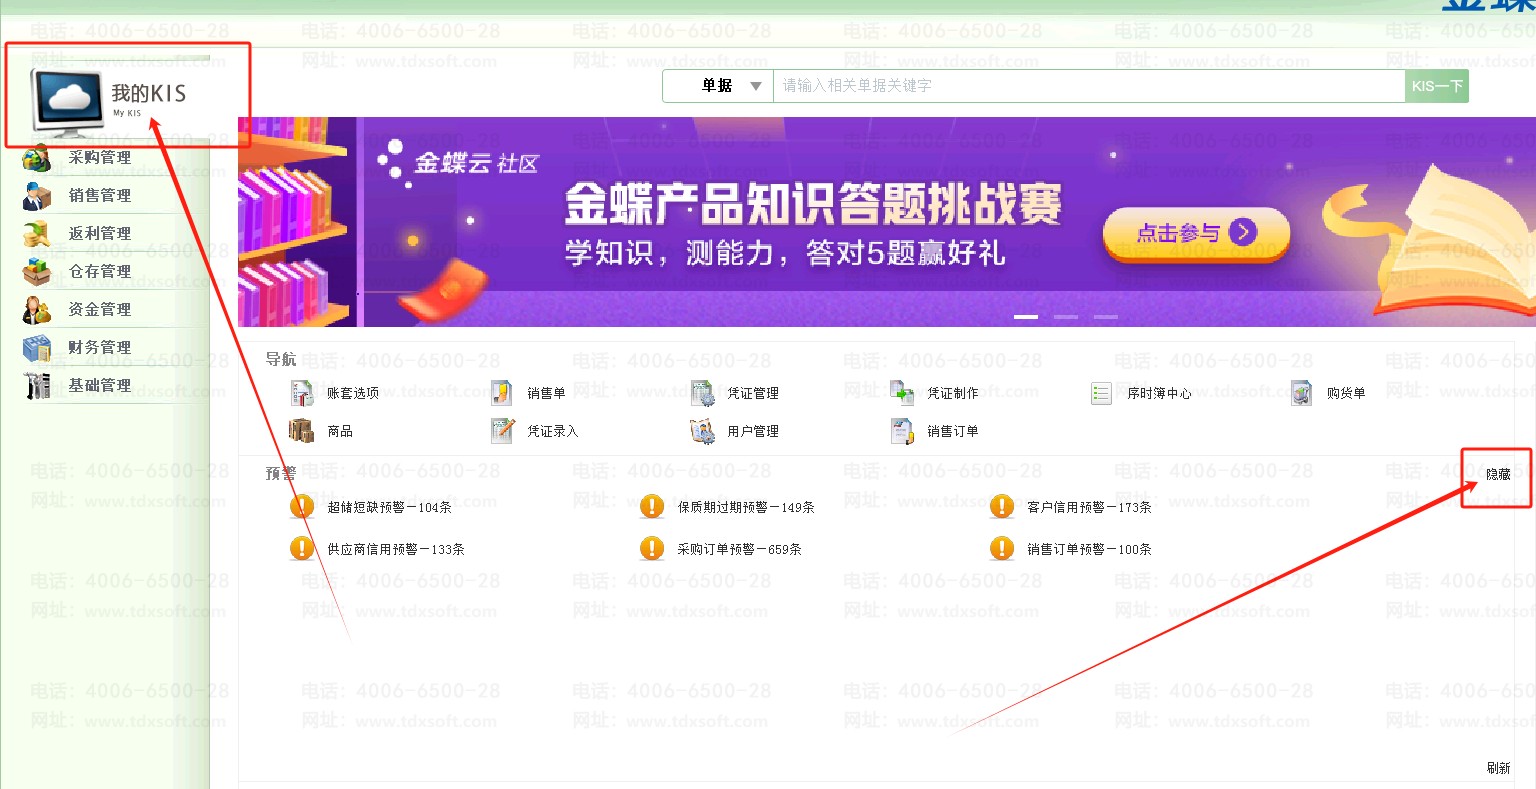
Task: Click the 刷新 refresh link
Action: [x=1498, y=768]
